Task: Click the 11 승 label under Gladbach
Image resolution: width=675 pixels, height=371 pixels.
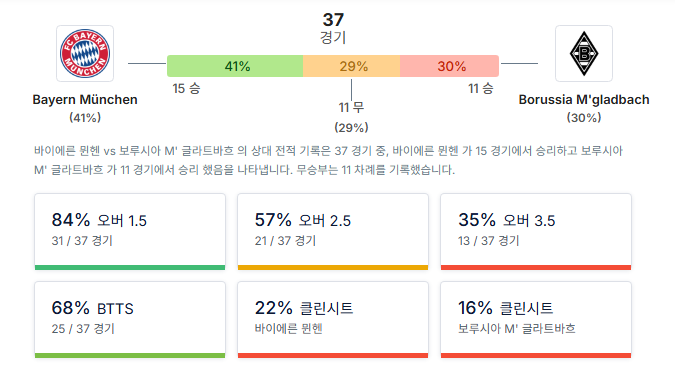Action: 481,88
